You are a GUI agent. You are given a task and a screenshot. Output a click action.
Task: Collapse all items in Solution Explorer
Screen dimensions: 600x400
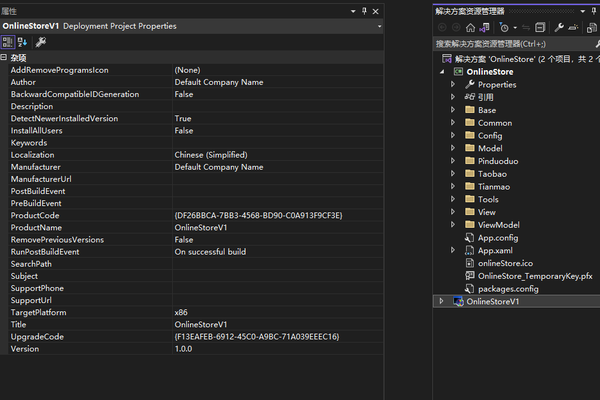pyautogui.click(x=542, y=27)
